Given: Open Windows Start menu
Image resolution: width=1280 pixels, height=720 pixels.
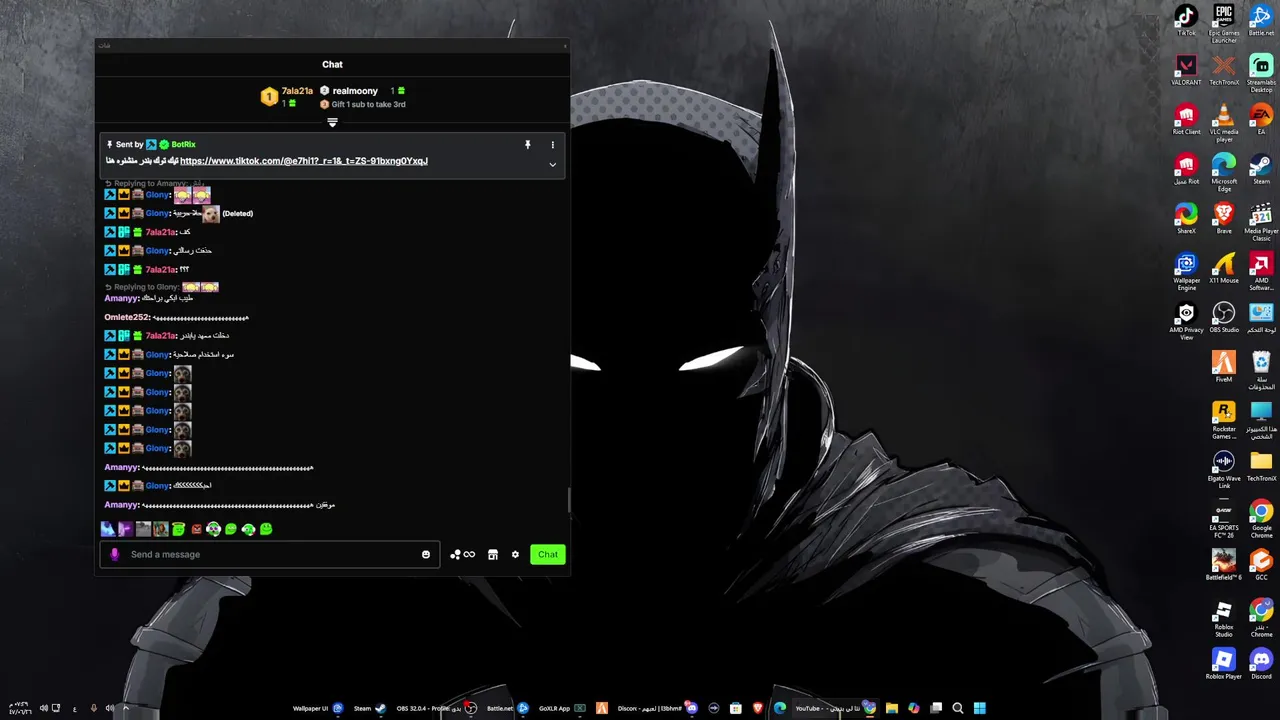Looking at the screenshot, I should point(980,708).
